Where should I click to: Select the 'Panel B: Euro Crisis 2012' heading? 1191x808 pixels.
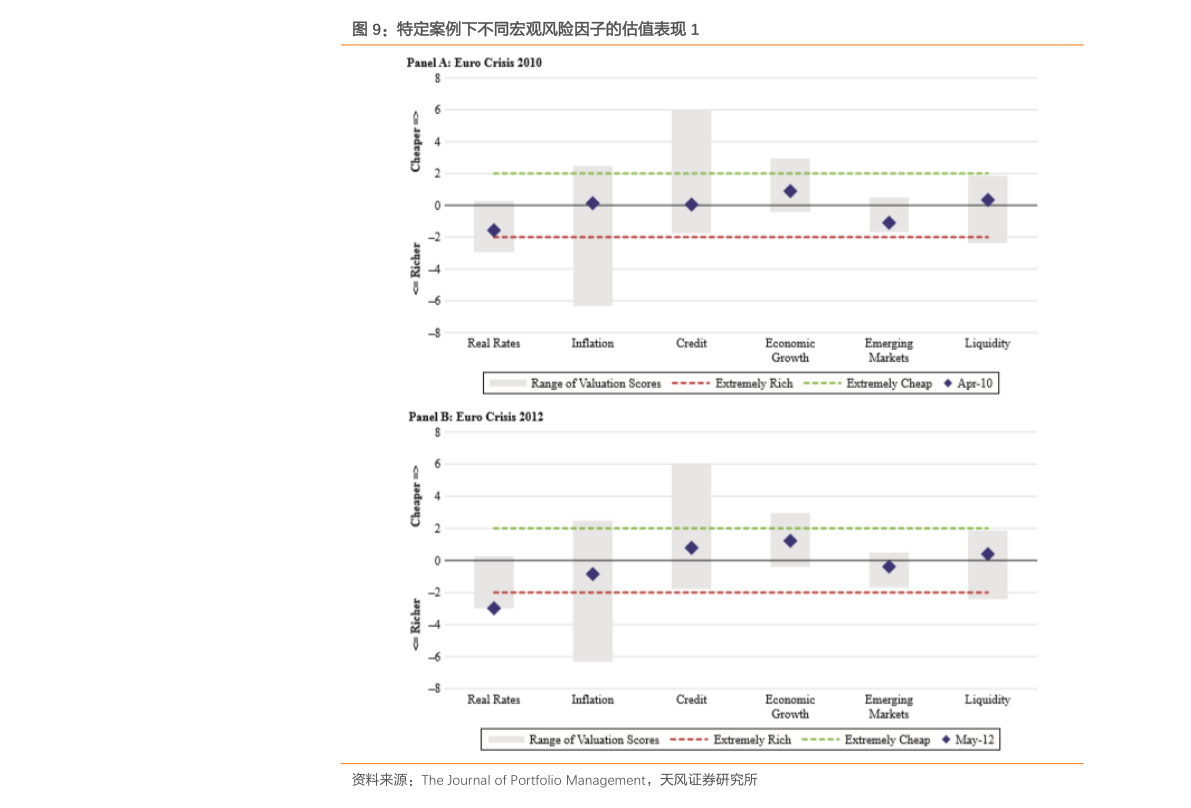[475, 417]
